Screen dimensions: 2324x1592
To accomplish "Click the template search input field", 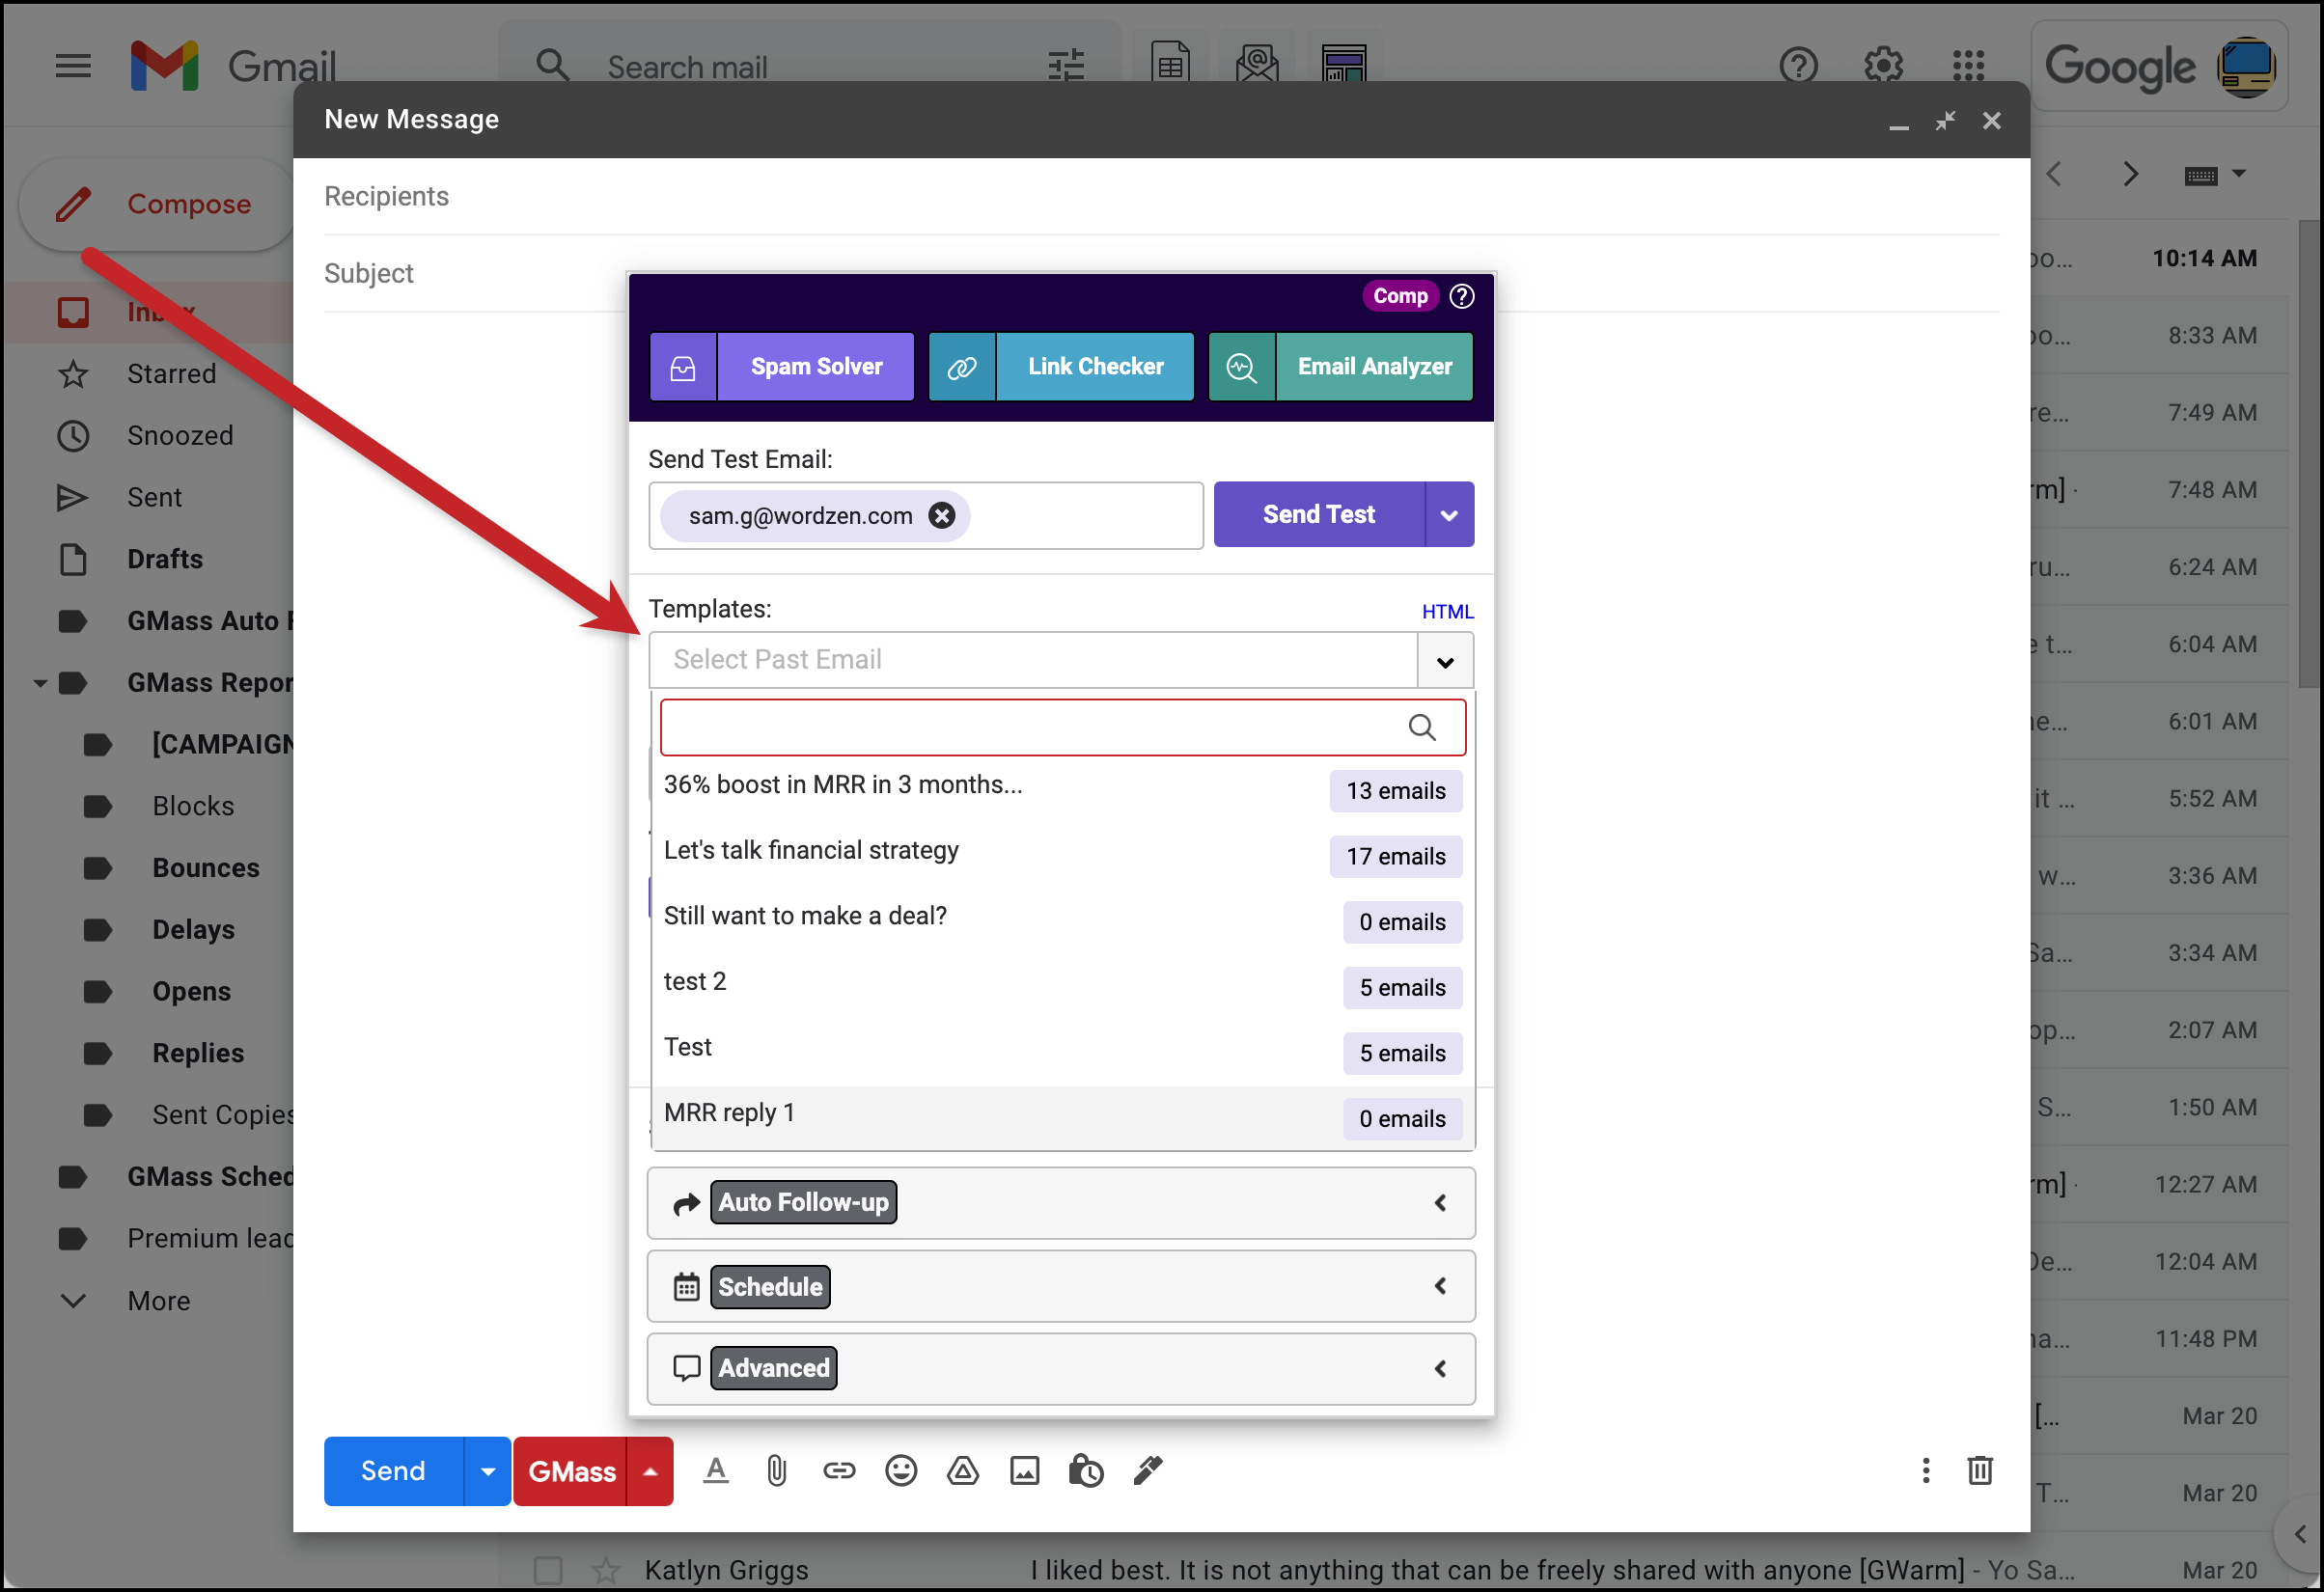I will click(x=1063, y=727).
